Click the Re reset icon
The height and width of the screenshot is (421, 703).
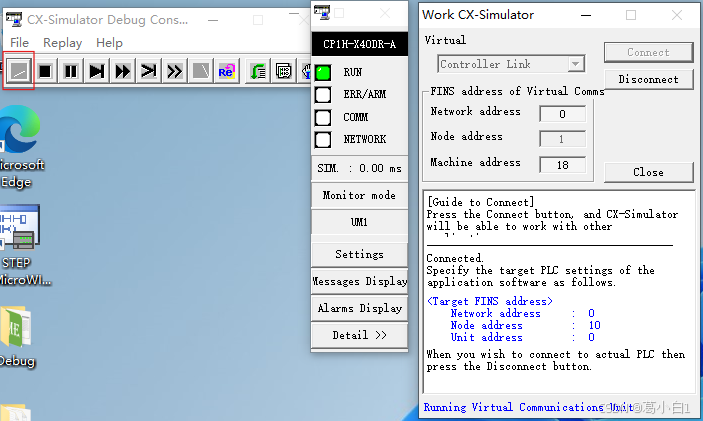click(x=226, y=71)
